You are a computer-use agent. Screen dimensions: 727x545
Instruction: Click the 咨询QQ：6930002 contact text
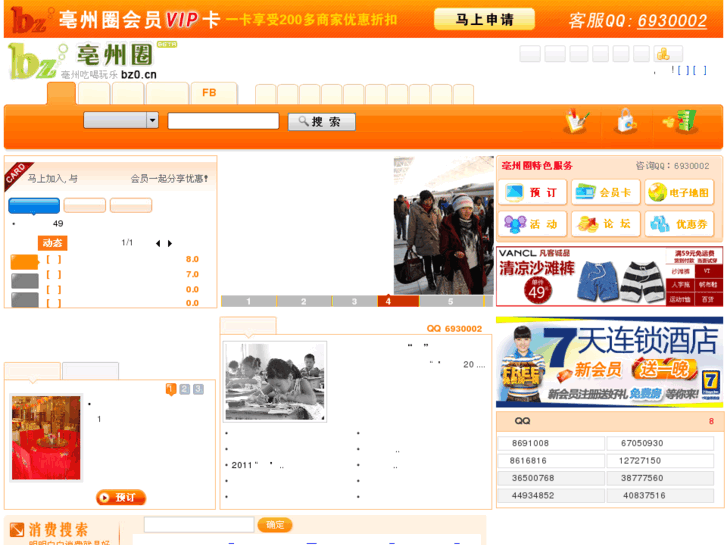(672, 166)
